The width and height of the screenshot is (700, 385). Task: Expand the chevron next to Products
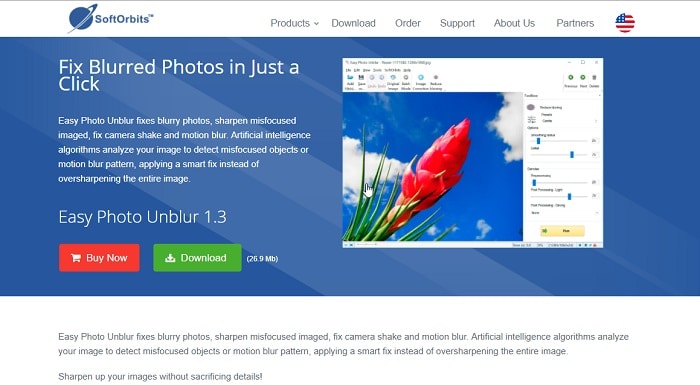click(x=316, y=24)
